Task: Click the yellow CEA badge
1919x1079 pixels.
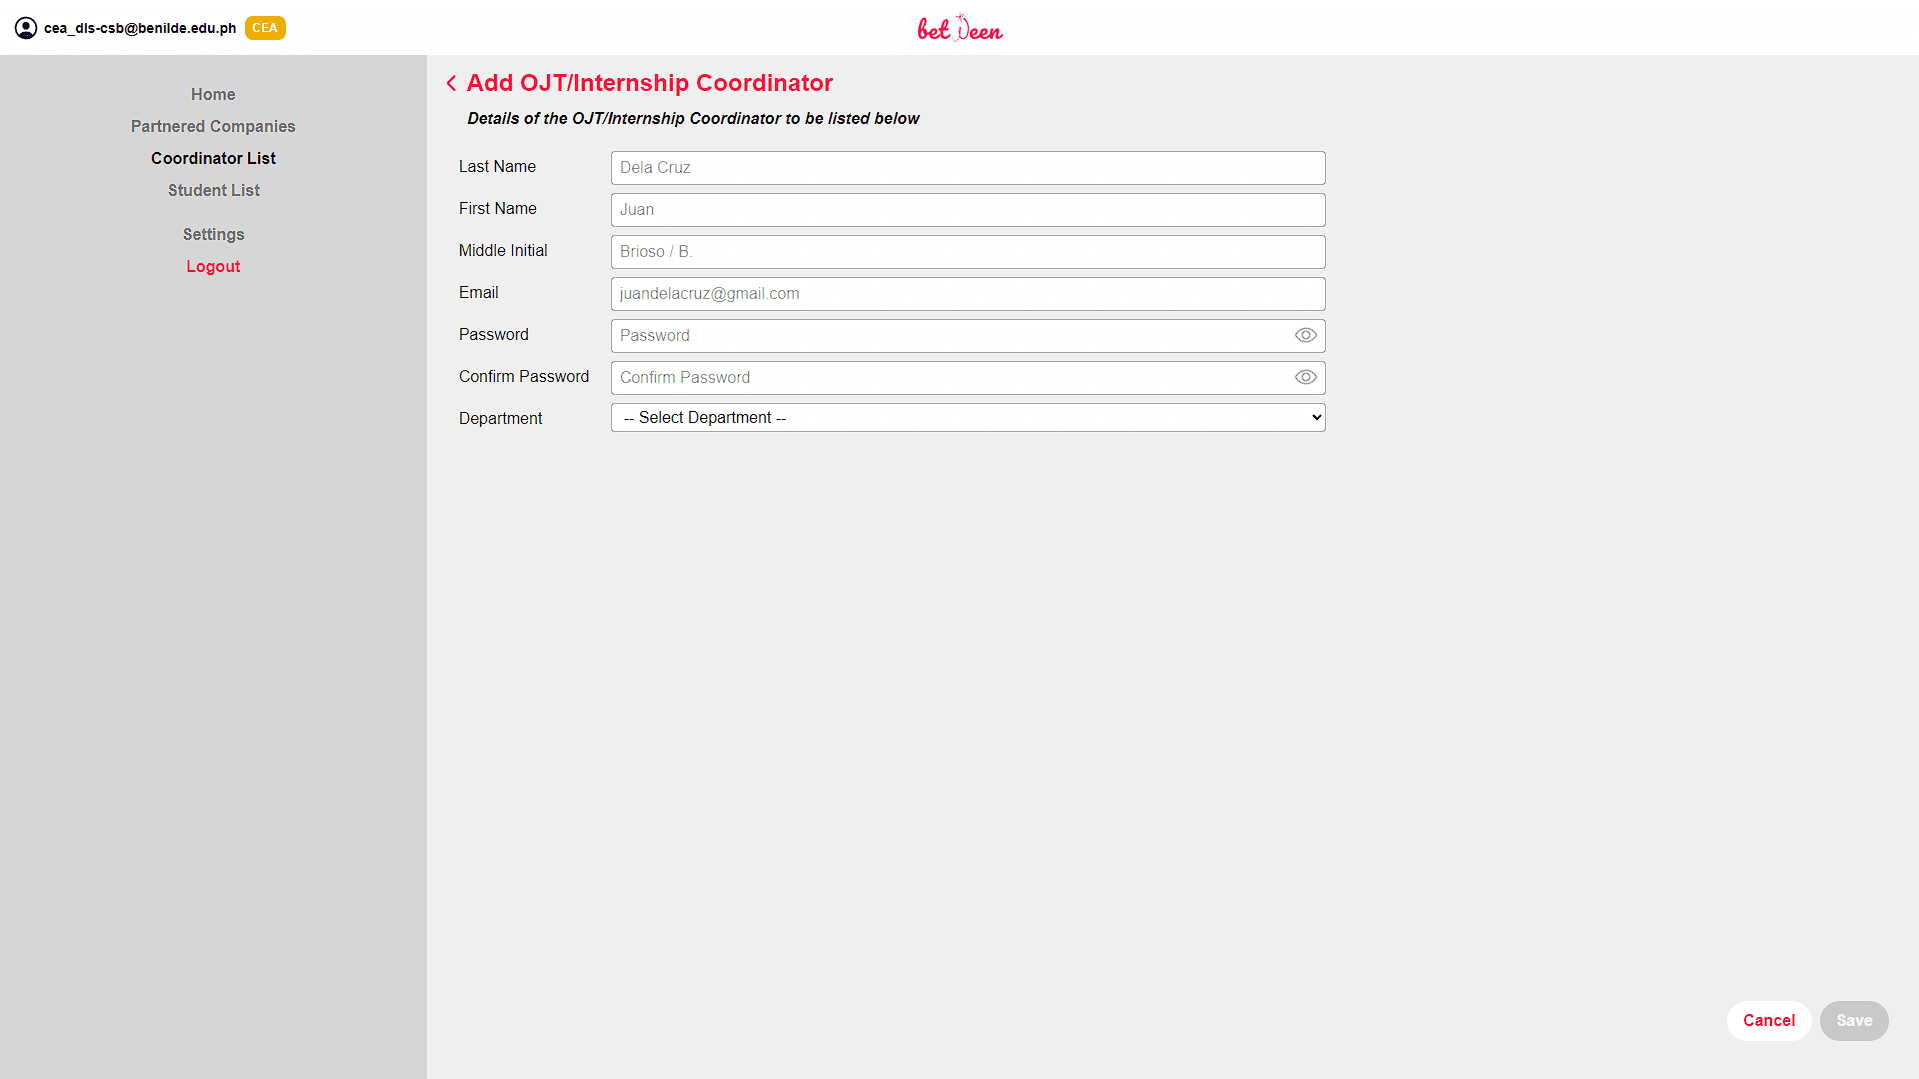Action: pos(265,28)
